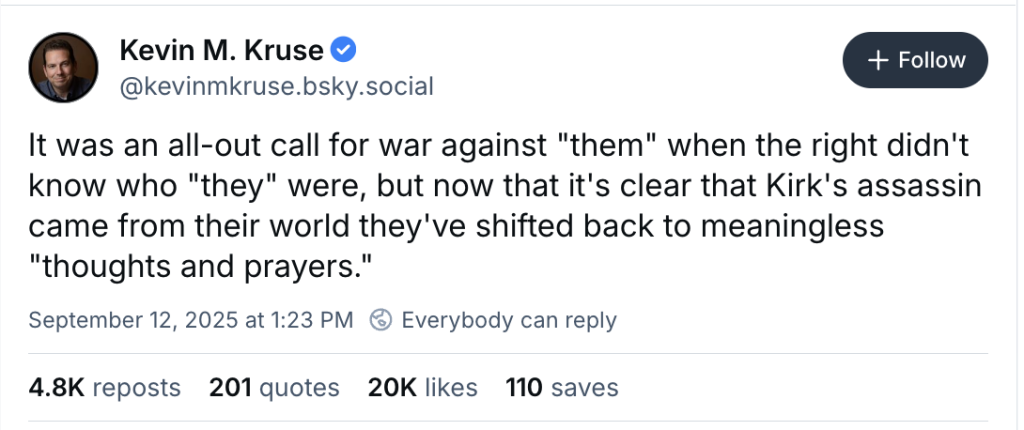The height and width of the screenshot is (430, 1024).
Task: Click the globe icon beside reply setting
Action: [380, 321]
